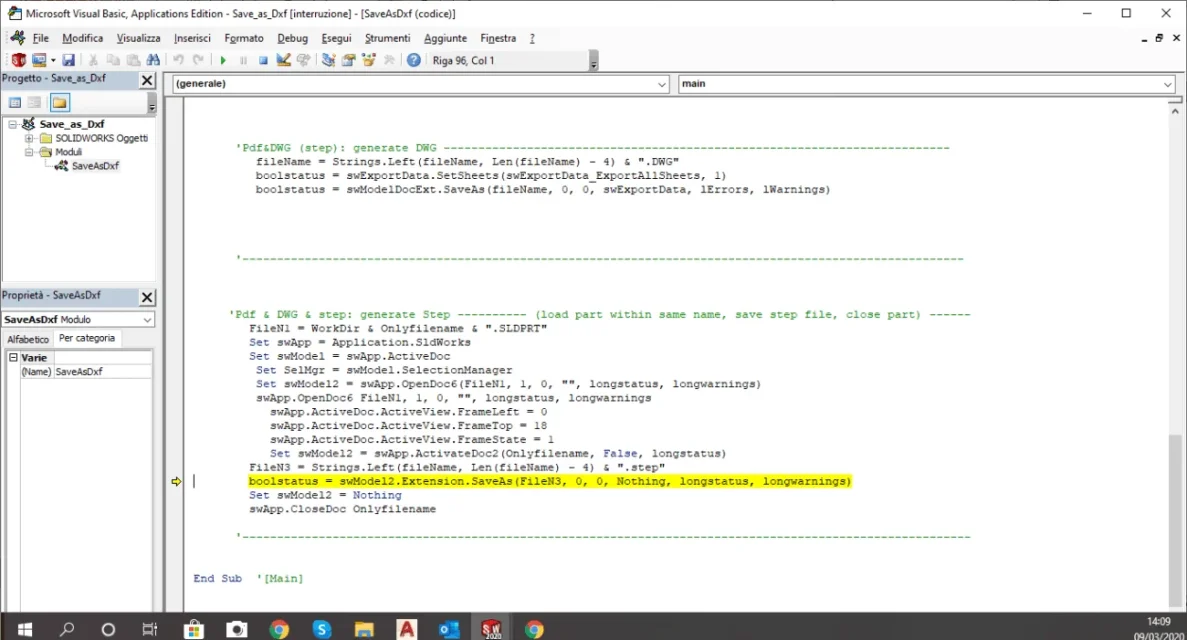This screenshot has height=640, width=1187.
Task: Open the toolbar options overflow arrow
Action: pyautogui.click(x=594, y=62)
